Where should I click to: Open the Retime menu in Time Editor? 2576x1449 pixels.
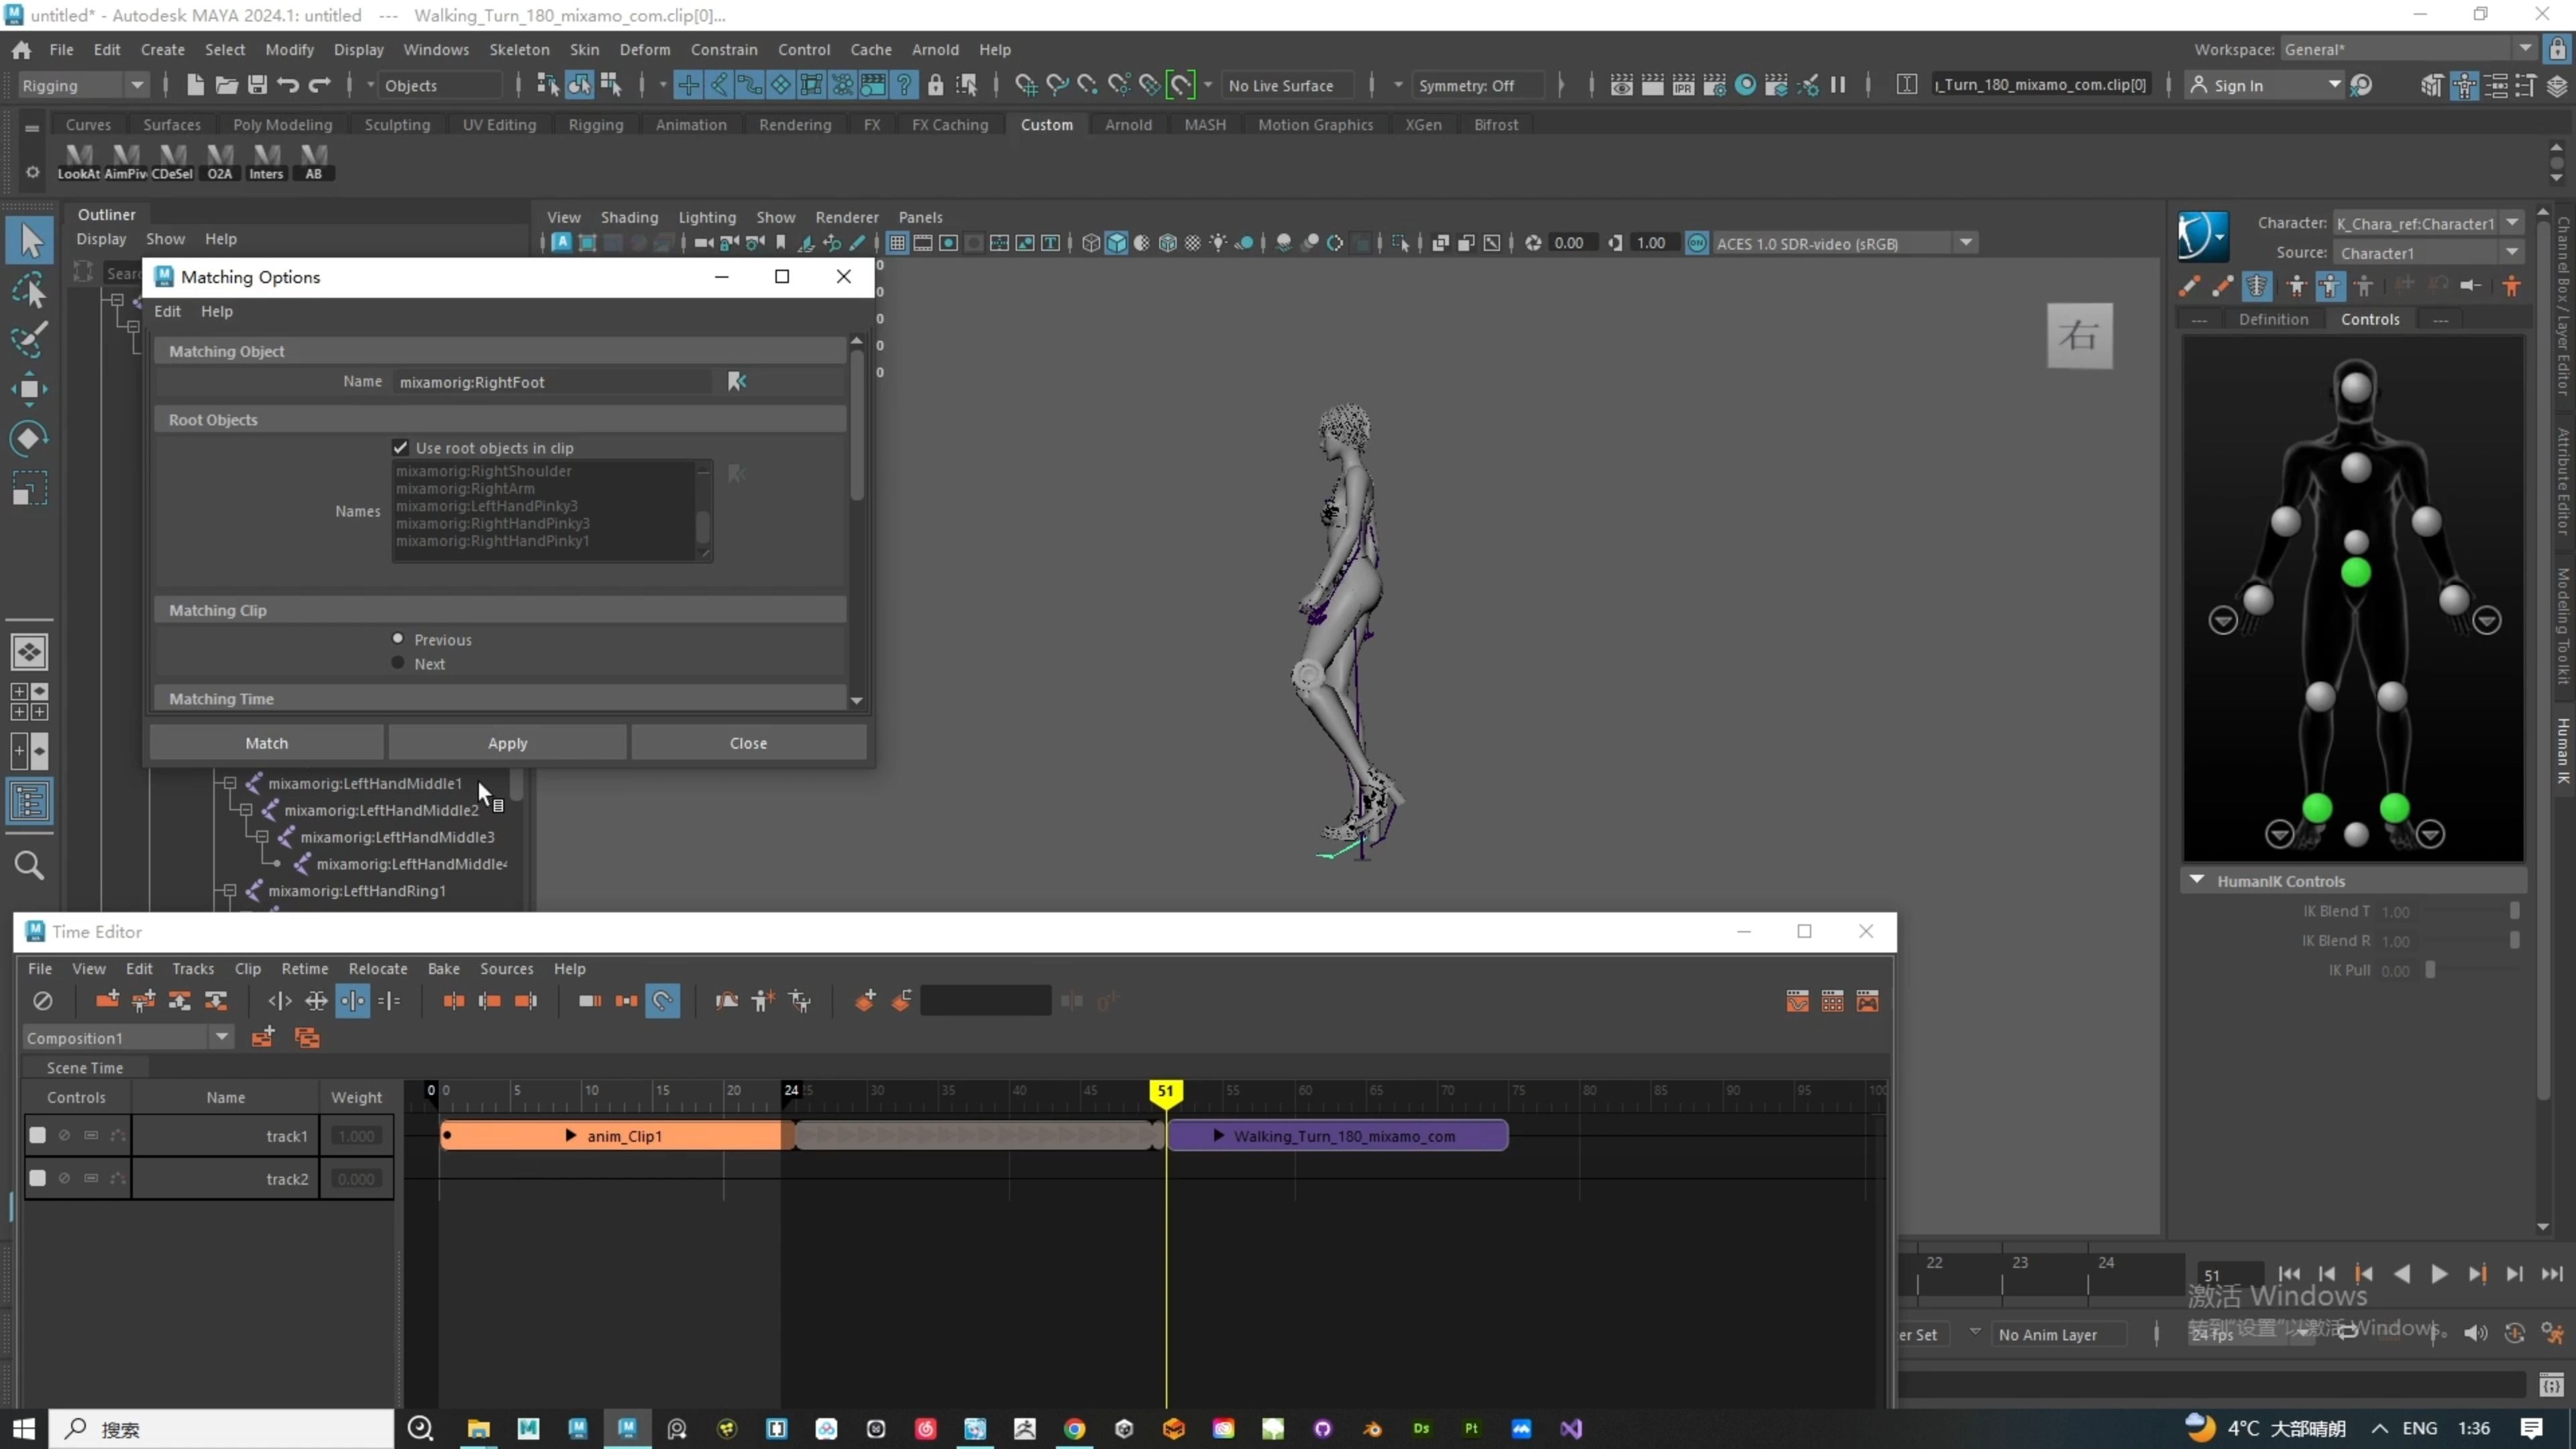coord(304,968)
